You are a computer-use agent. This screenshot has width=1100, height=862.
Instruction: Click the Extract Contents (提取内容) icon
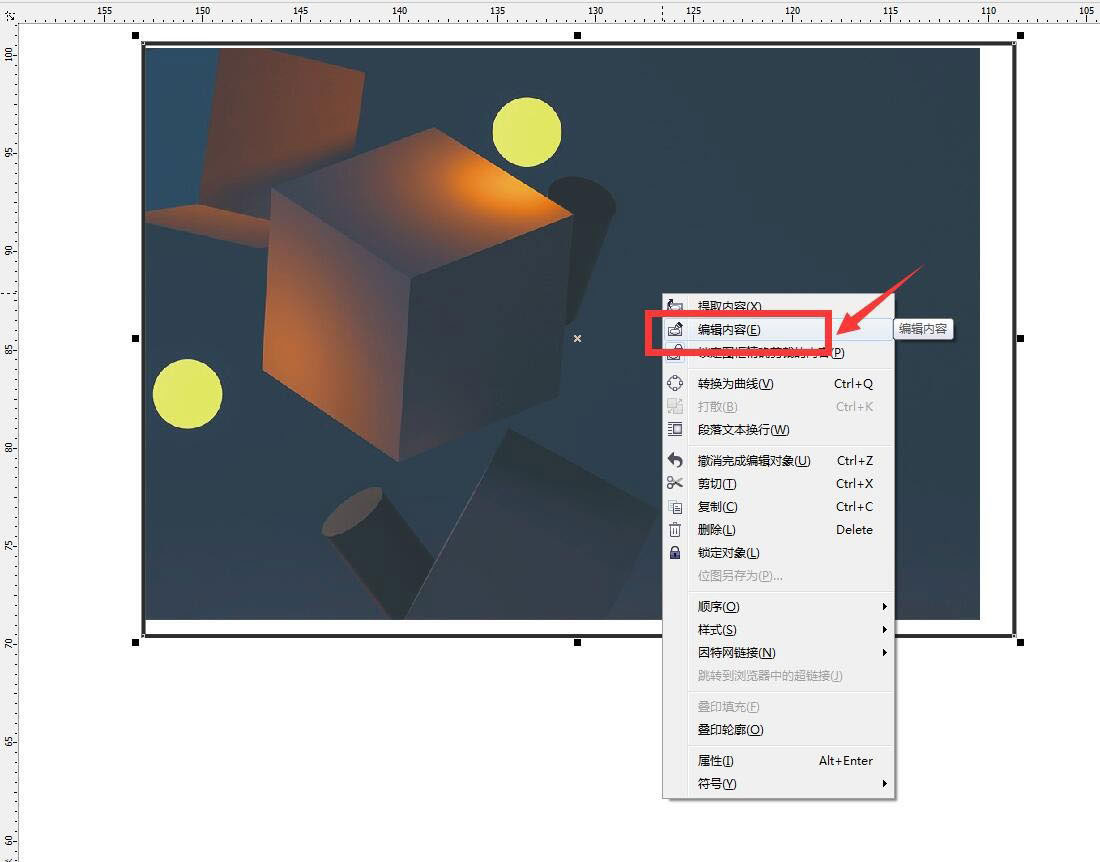pyautogui.click(x=675, y=306)
